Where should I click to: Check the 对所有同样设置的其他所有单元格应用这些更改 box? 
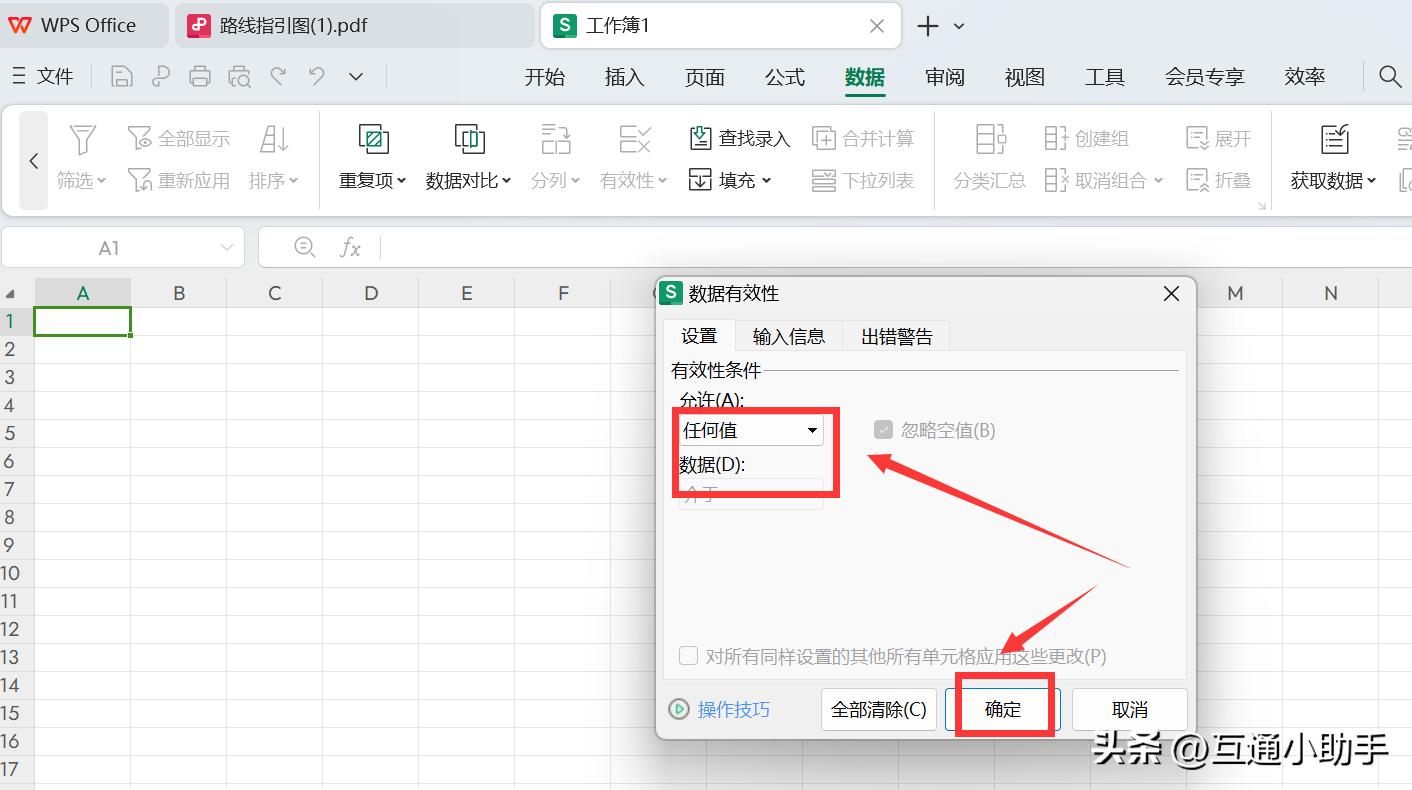click(688, 656)
